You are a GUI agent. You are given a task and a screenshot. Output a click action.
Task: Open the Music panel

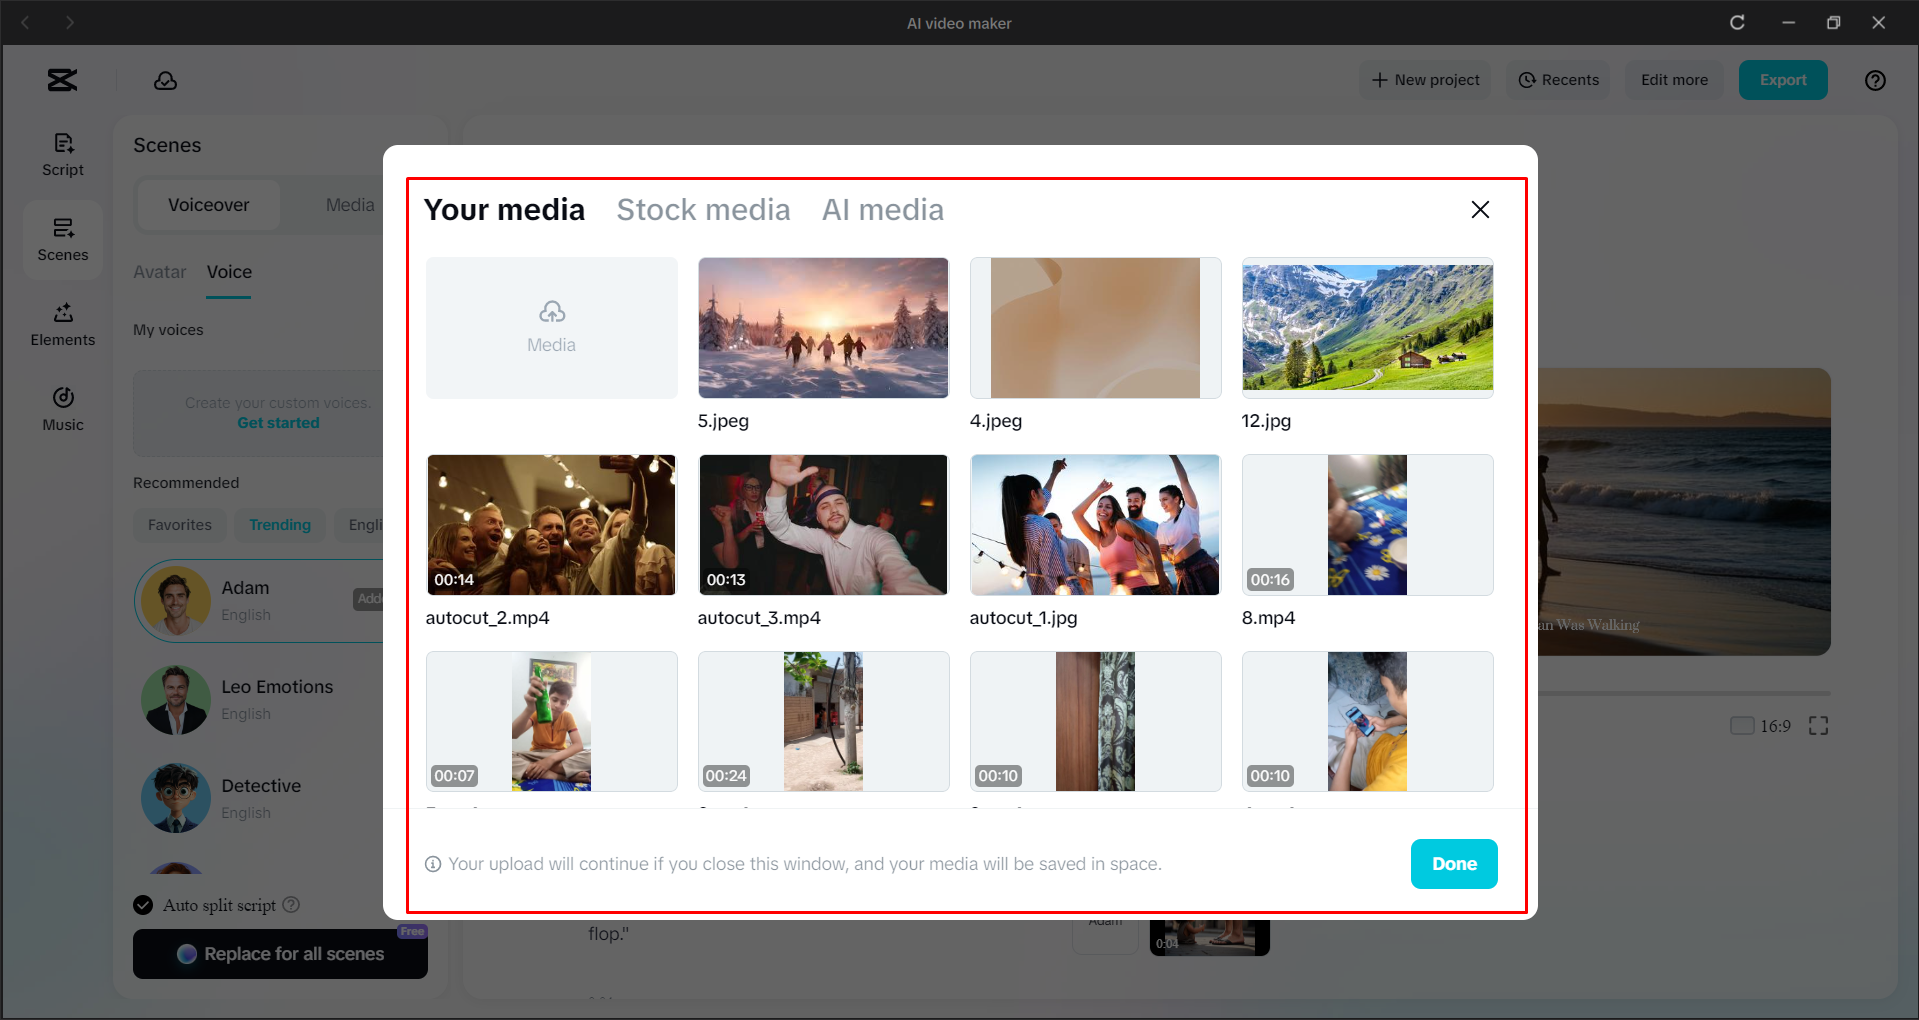(63, 410)
